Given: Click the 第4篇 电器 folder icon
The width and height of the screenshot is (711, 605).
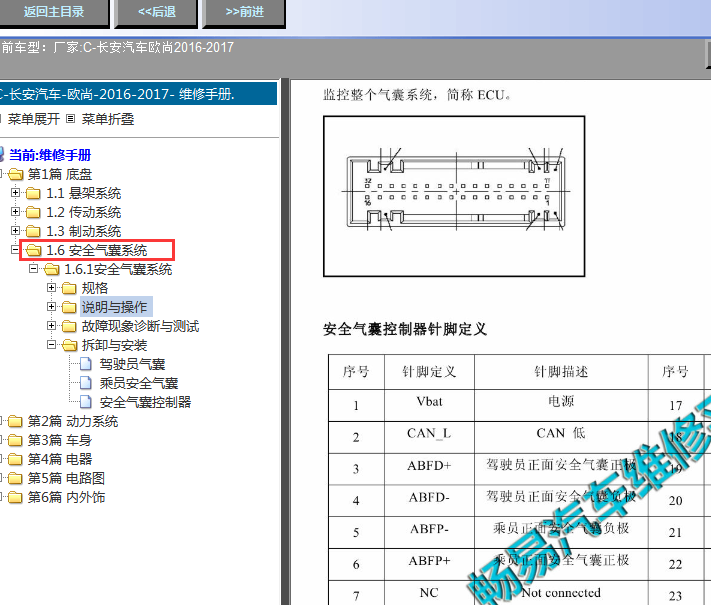Looking at the screenshot, I should pyautogui.click(x=15, y=459).
